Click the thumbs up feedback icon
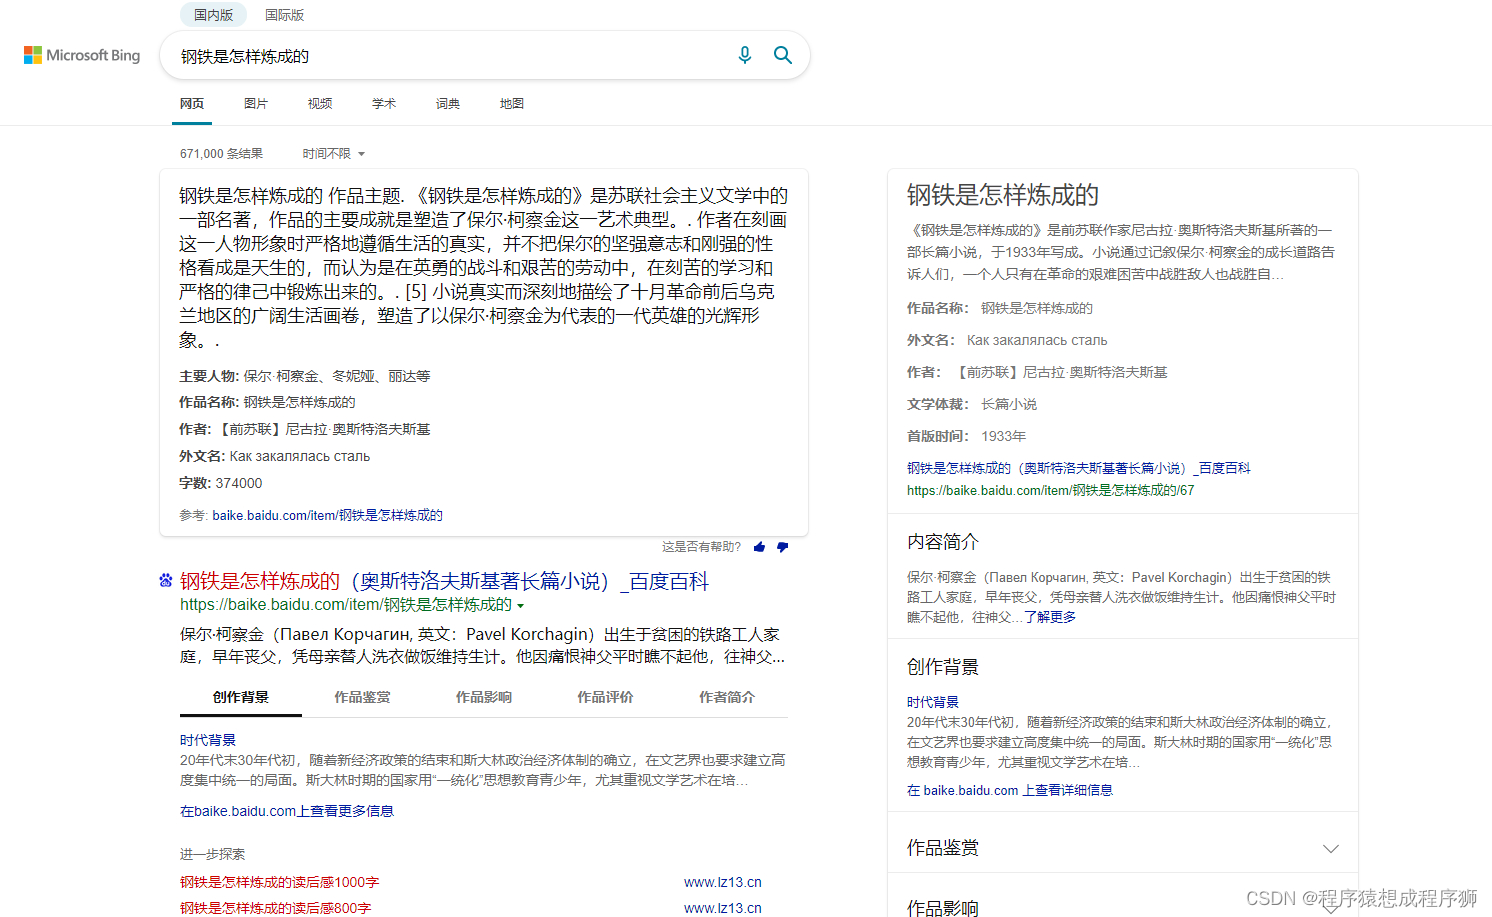The image size is (1492, 917). point(760,547)
